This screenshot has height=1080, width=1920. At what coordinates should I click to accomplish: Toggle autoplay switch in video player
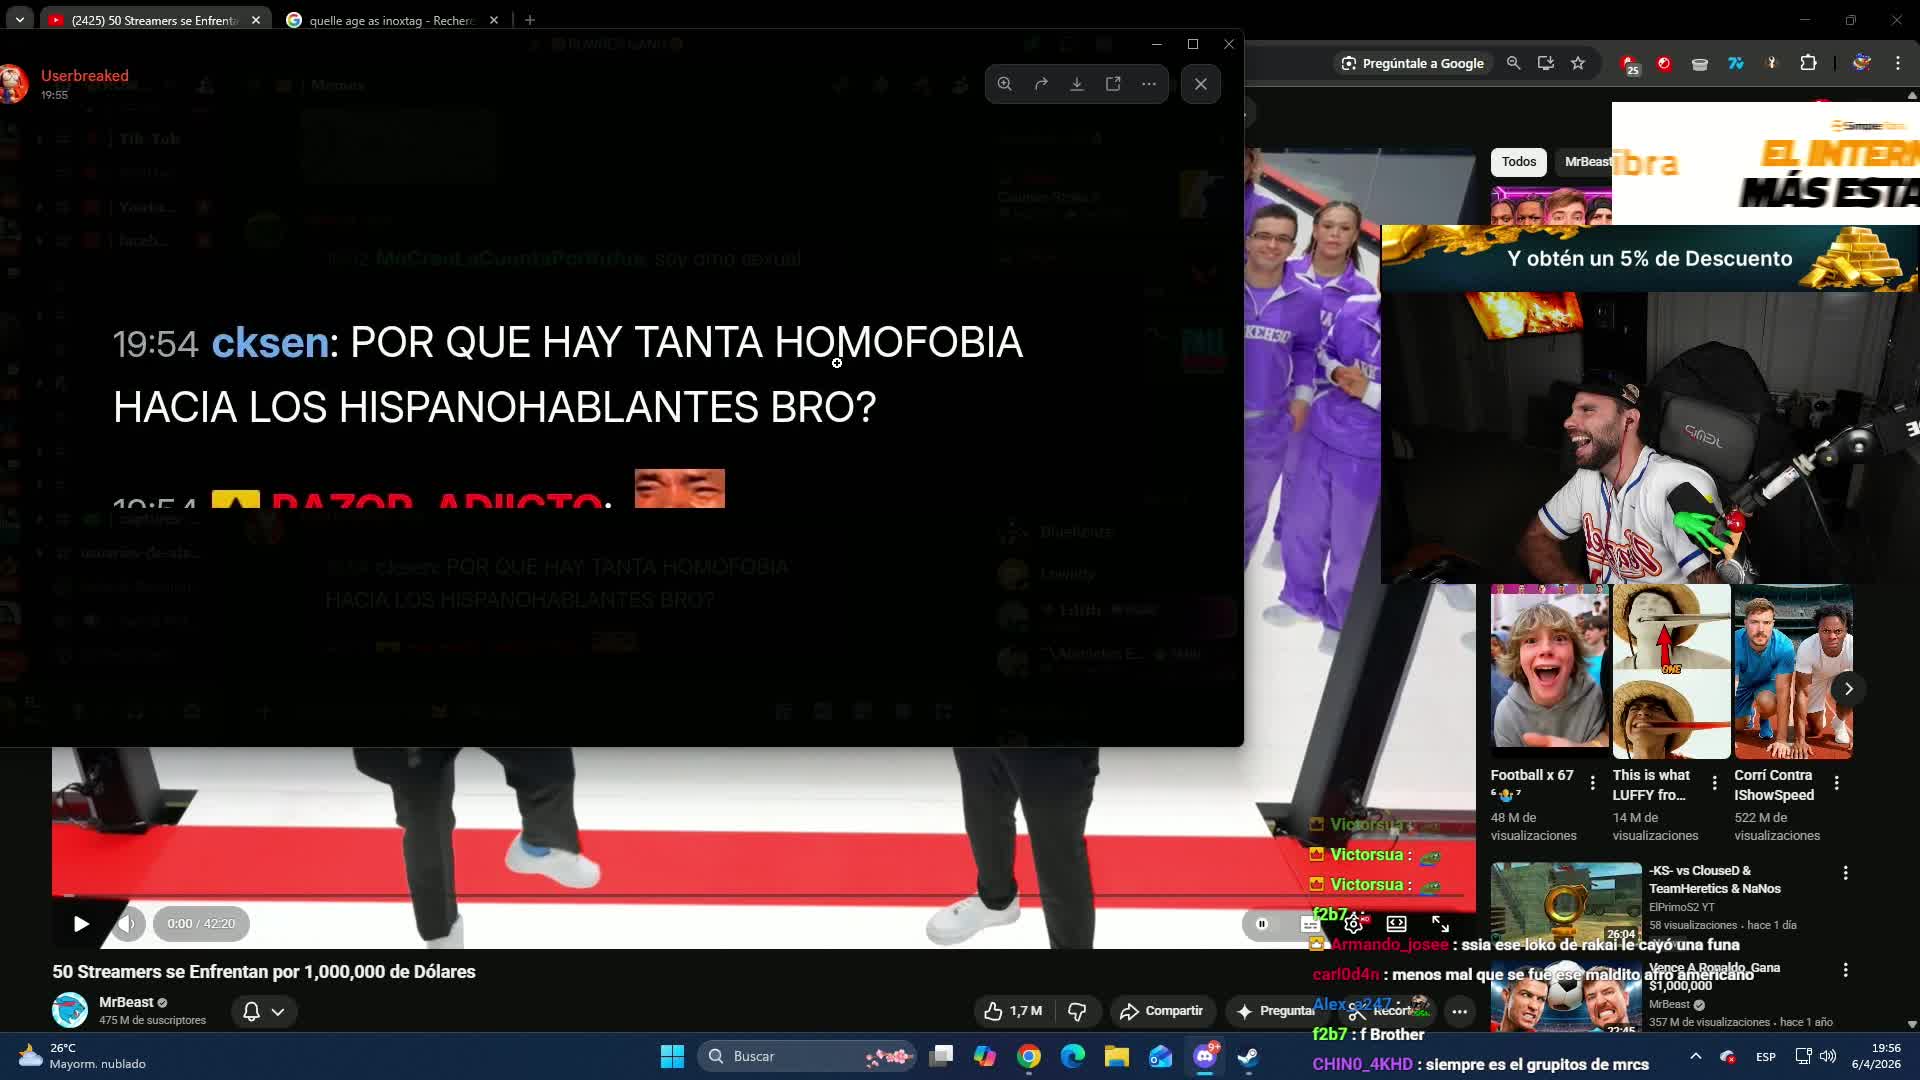pos(1262,924)
